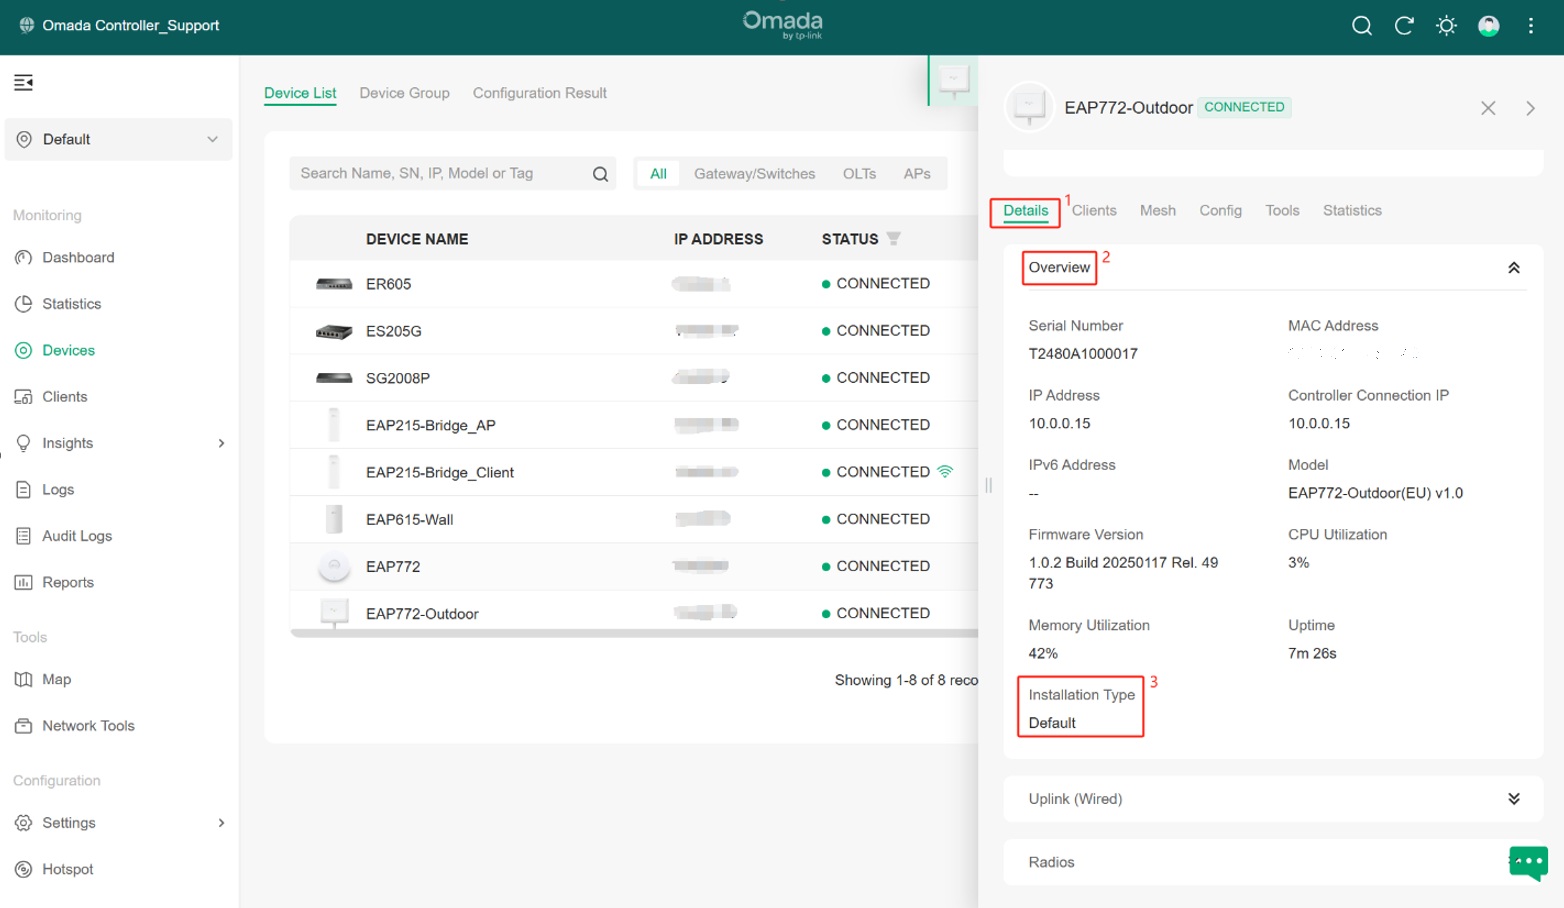Open the Mesh tab in device panel
The height and width of the screenshot is (908, 1564).
(1158, 210)
